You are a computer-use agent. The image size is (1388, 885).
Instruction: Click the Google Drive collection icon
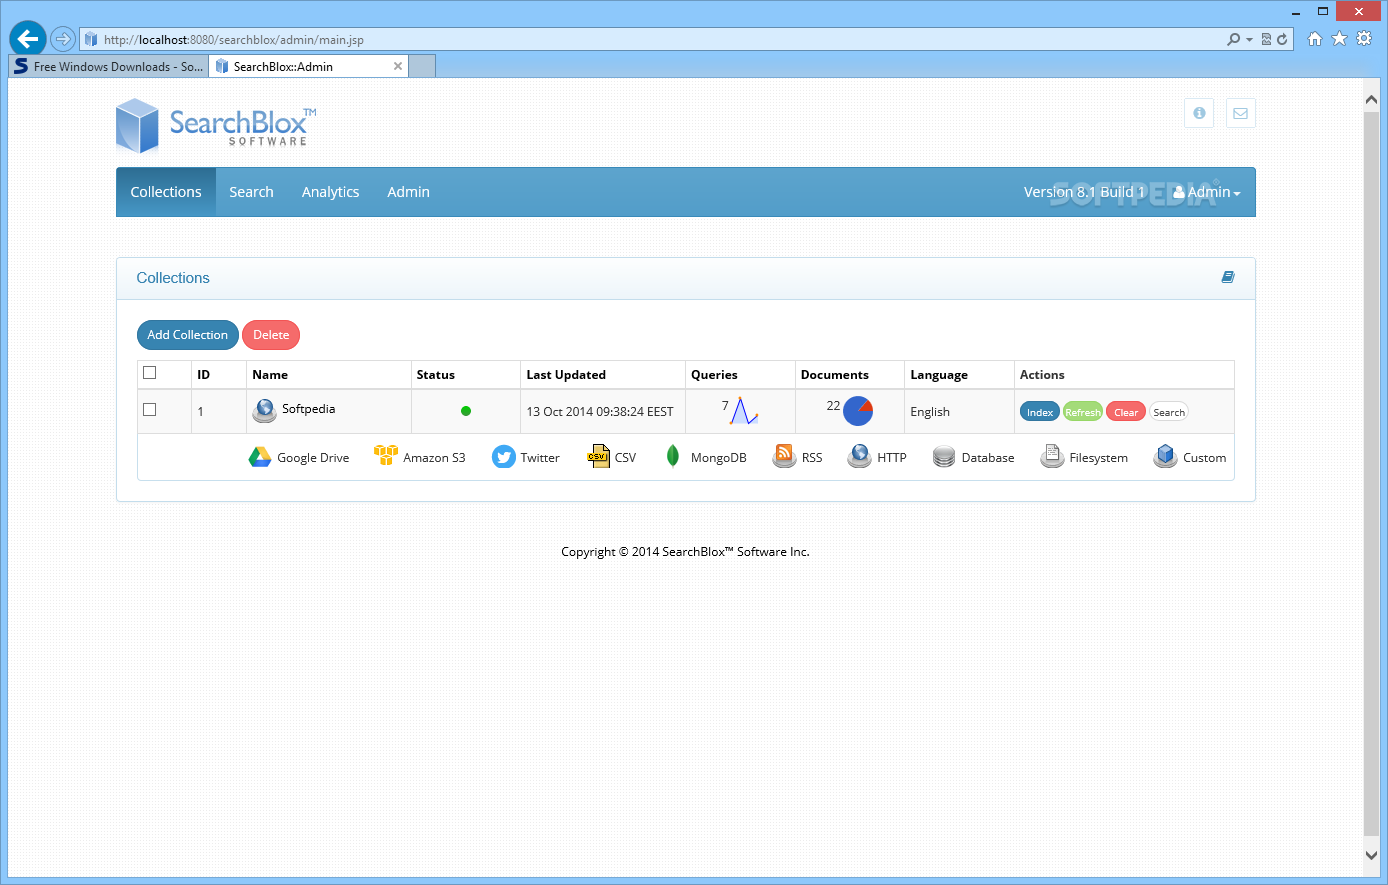click(x=260, y=457)
